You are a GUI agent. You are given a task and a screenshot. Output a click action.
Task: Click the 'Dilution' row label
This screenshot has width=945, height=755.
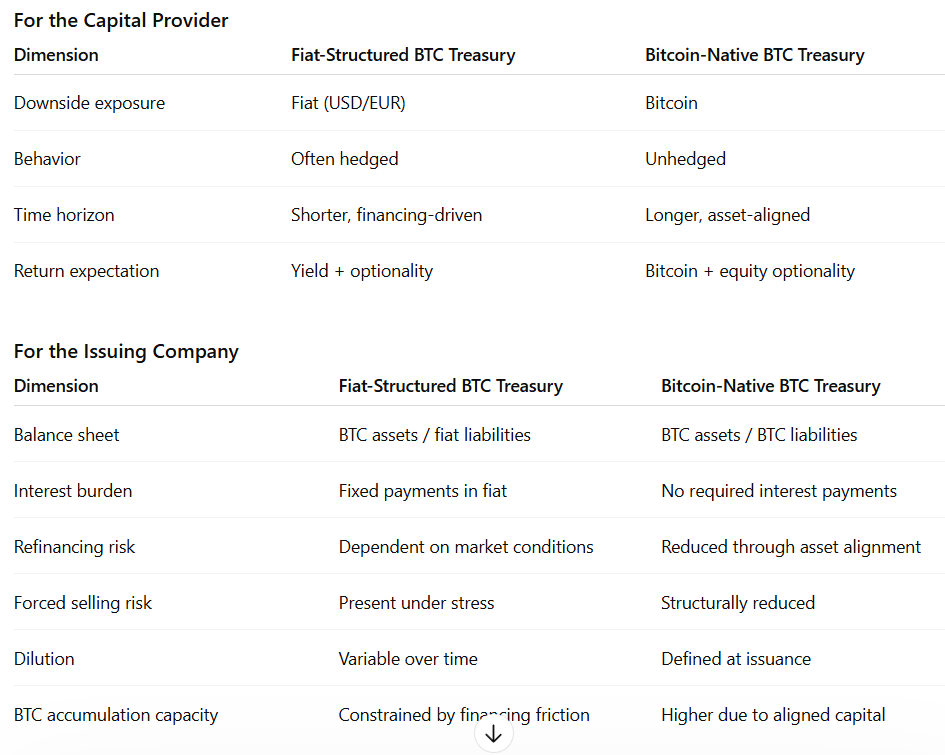[x=44, y=659]
